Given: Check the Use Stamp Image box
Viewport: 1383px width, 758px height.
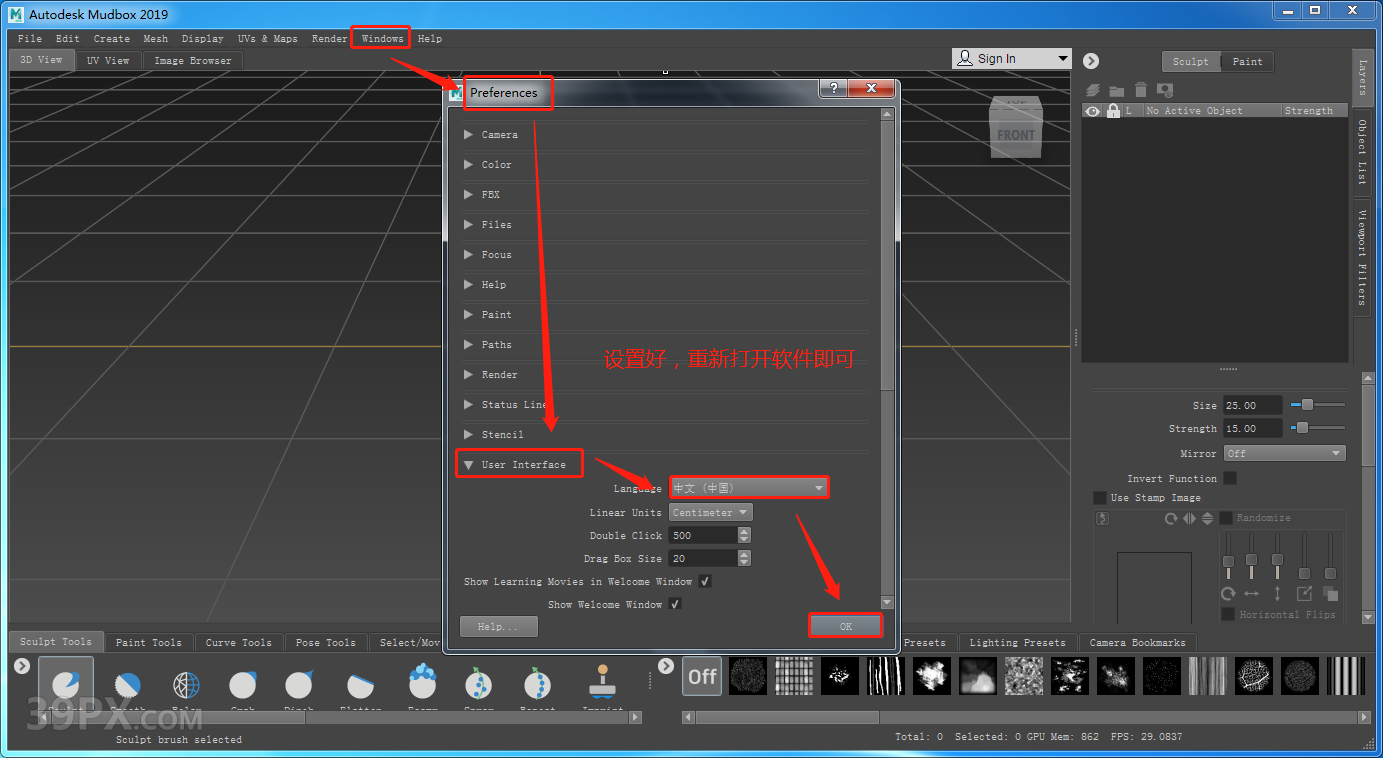Looking at the screenshot, I should point(1100,497).
